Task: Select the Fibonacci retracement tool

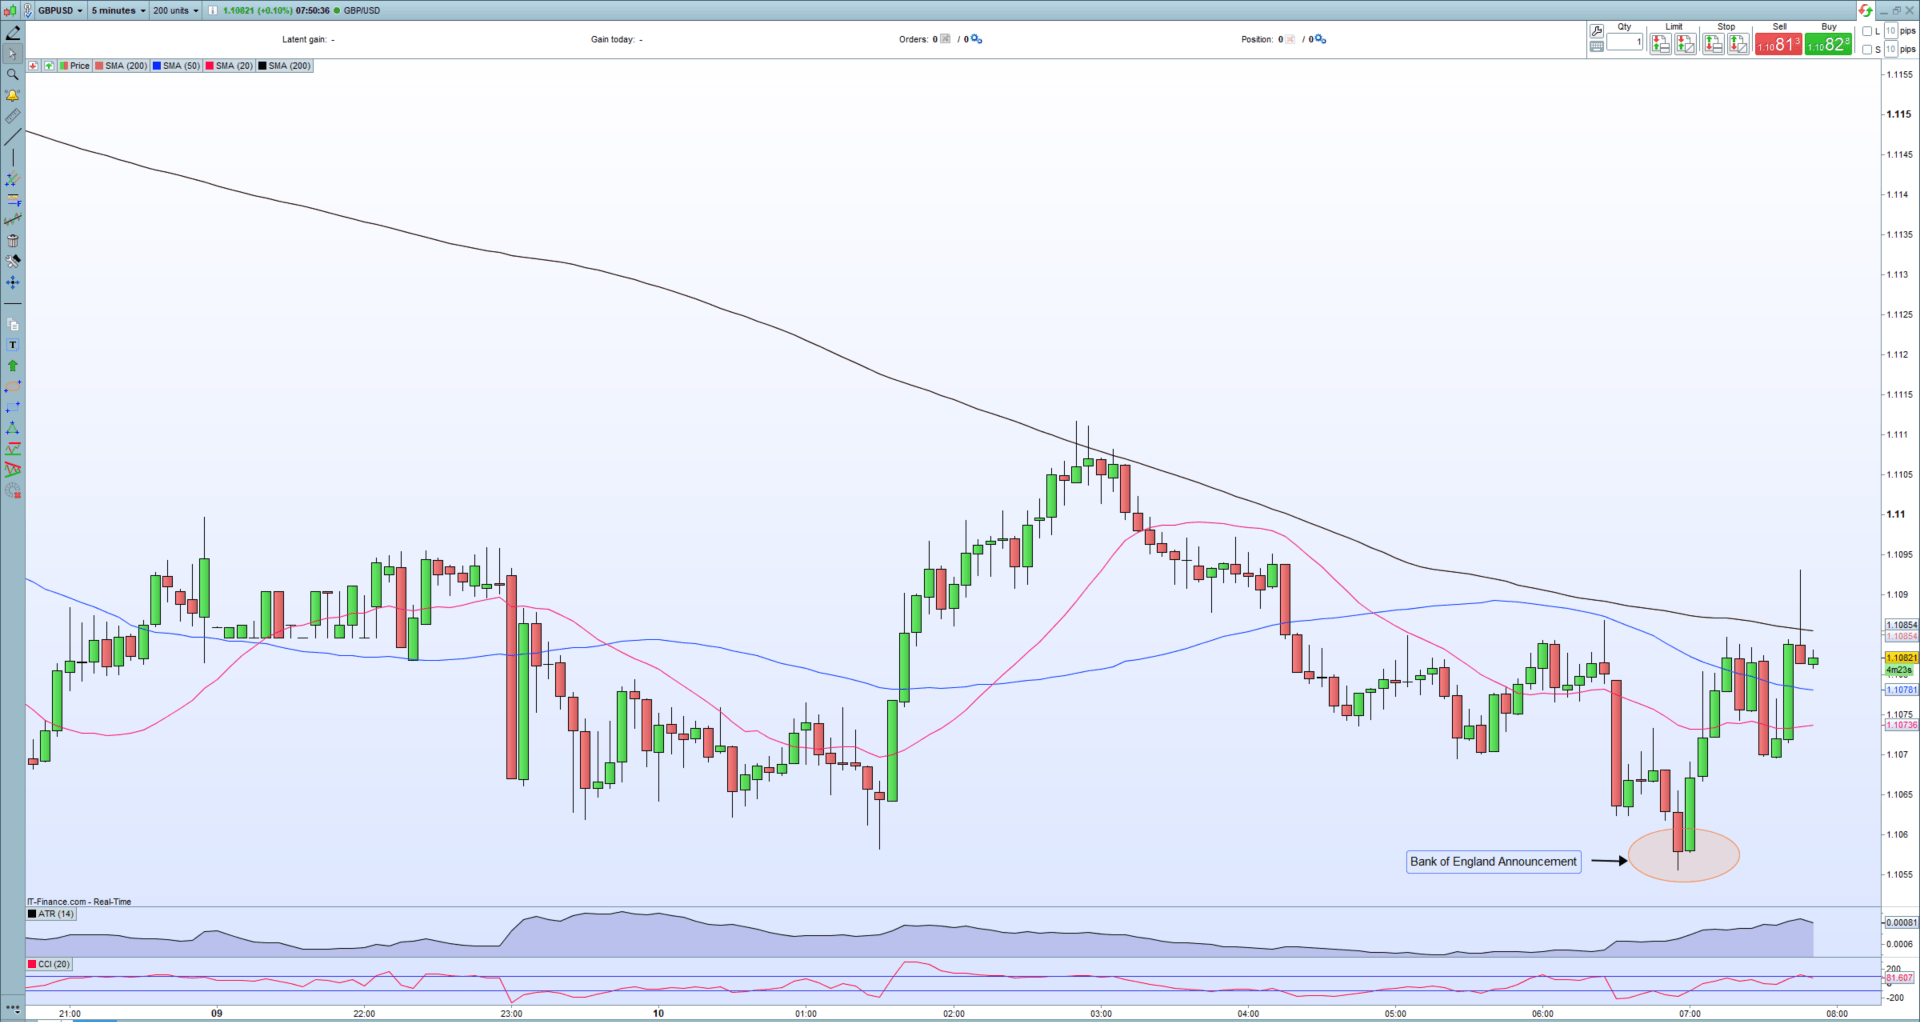Action: [x=13, y=200]
